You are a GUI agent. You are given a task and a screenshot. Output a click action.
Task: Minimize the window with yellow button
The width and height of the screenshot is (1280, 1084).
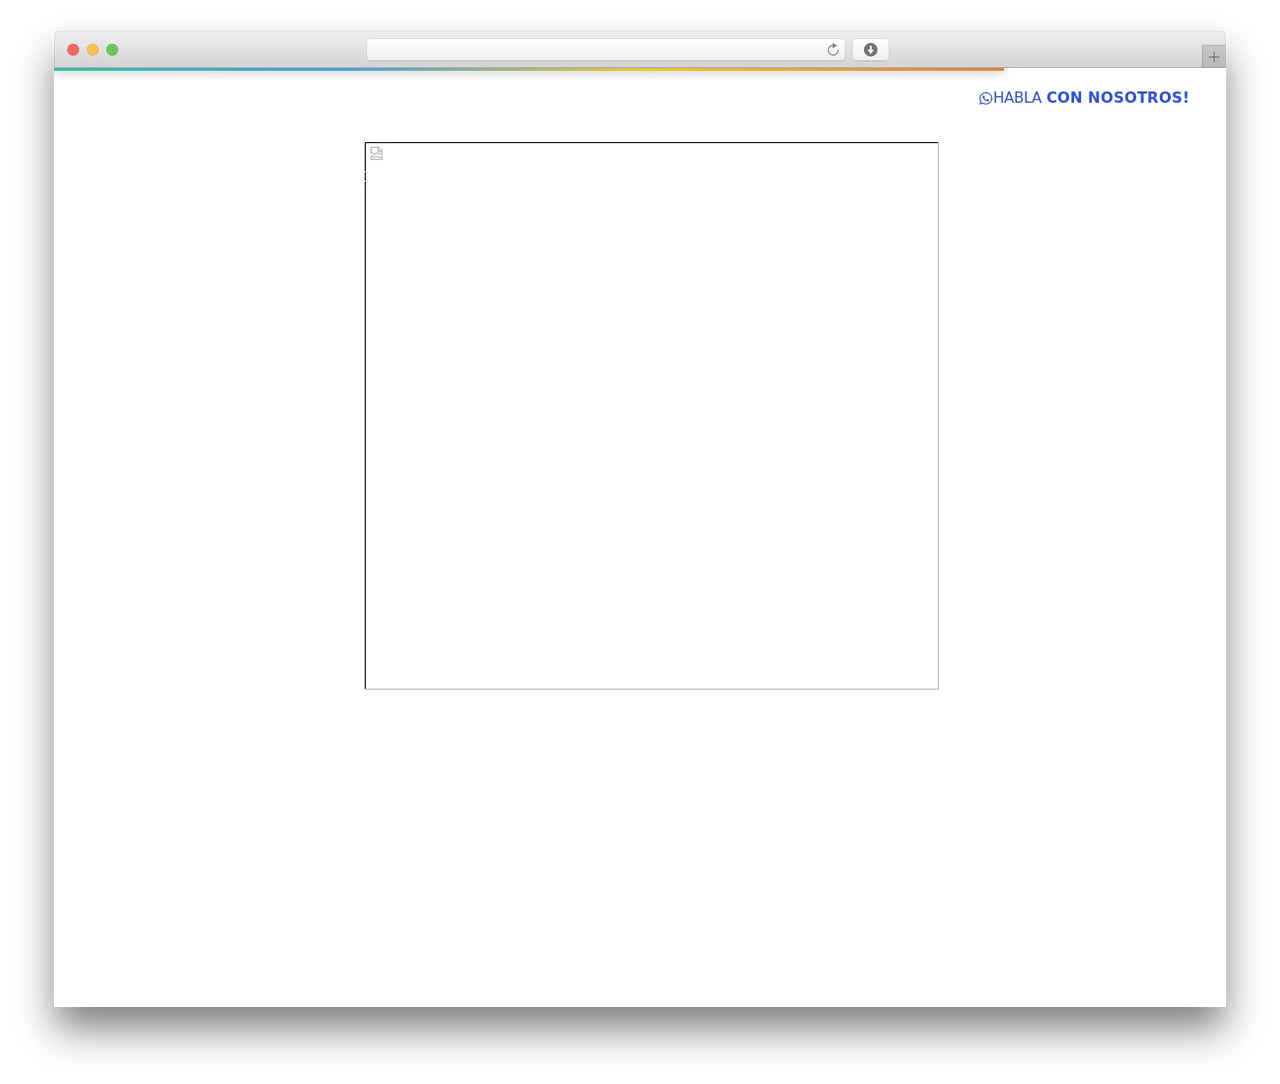(92, 50)
